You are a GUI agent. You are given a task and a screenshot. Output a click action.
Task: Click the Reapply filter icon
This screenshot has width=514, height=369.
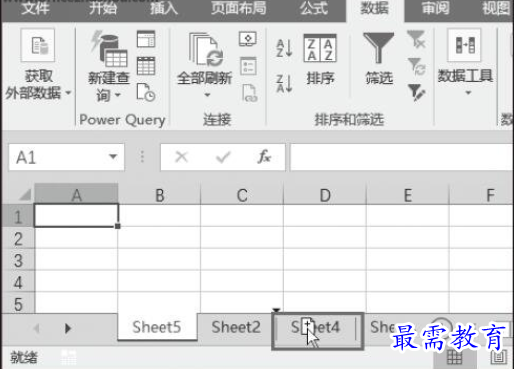tap(416, 66)
